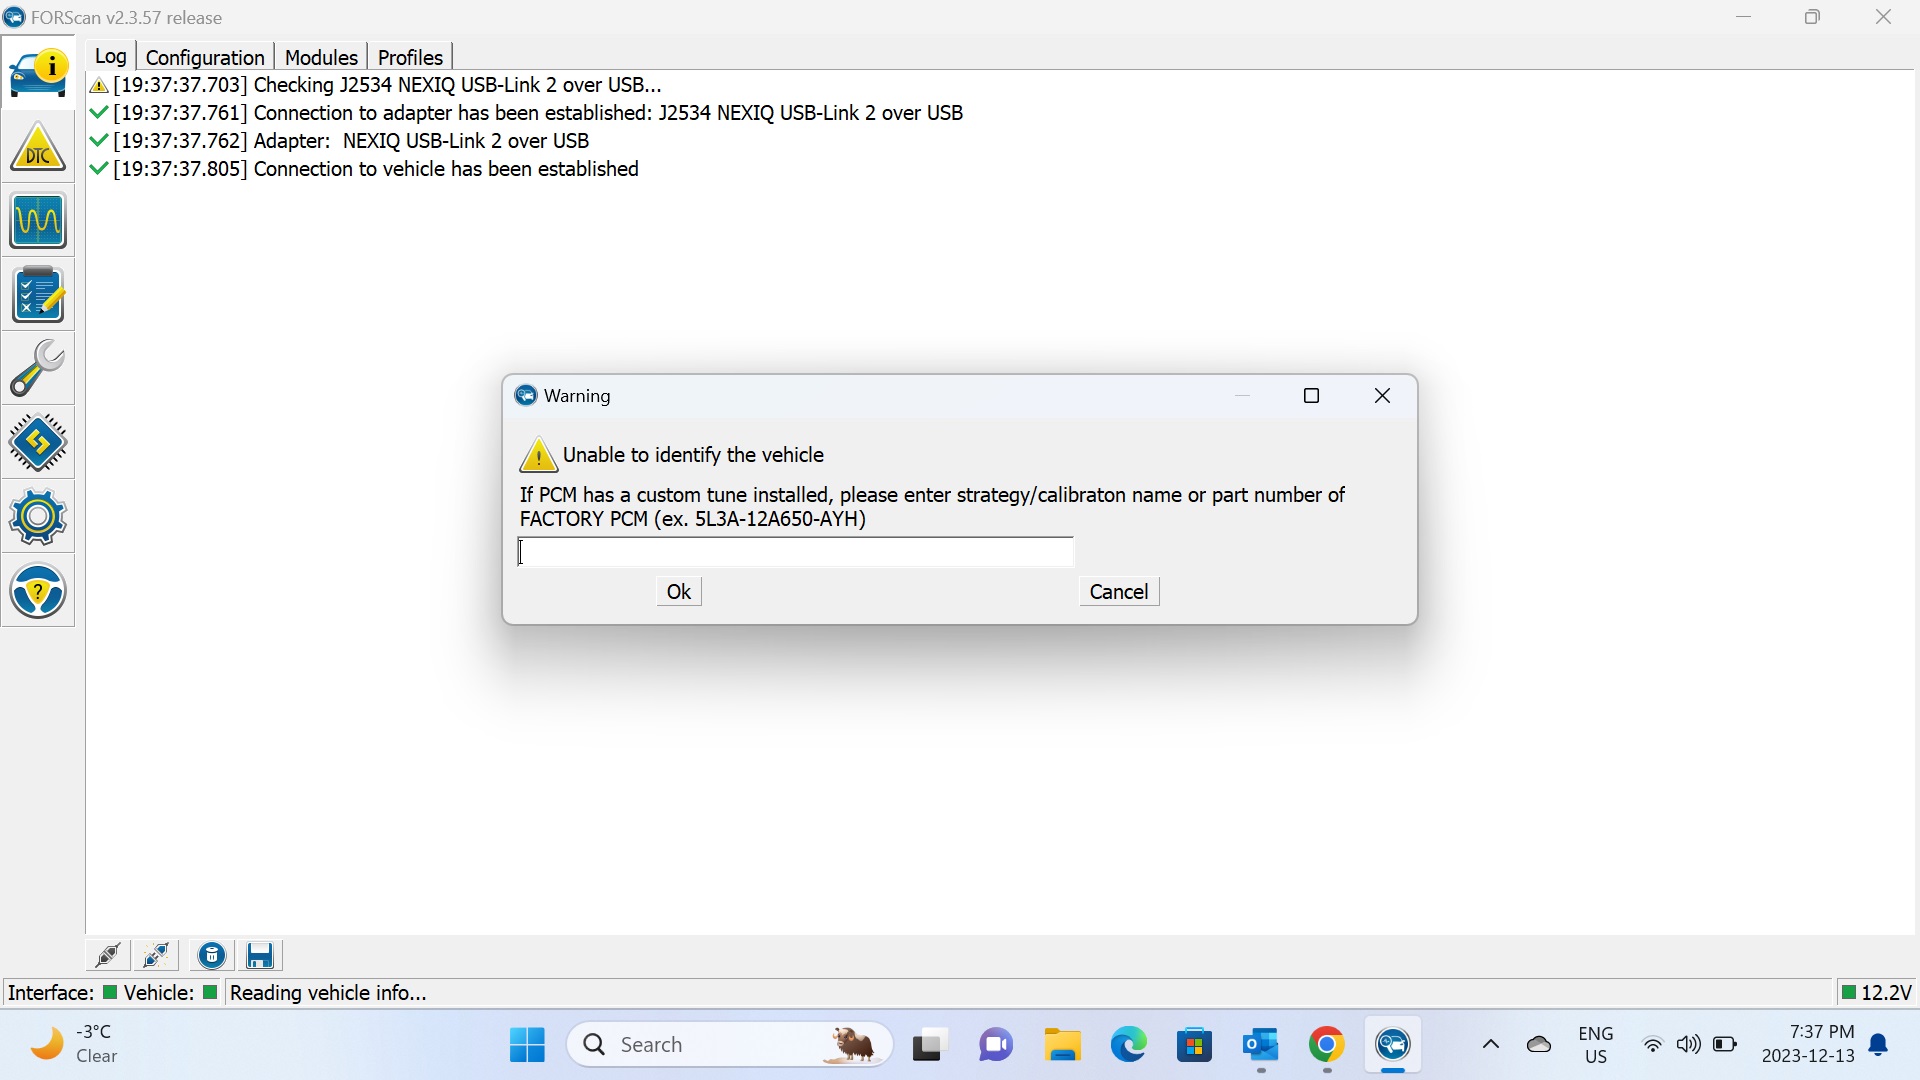Click the connect to vehicle icon
This screenshot has width=1920, height=1080.
108,956
